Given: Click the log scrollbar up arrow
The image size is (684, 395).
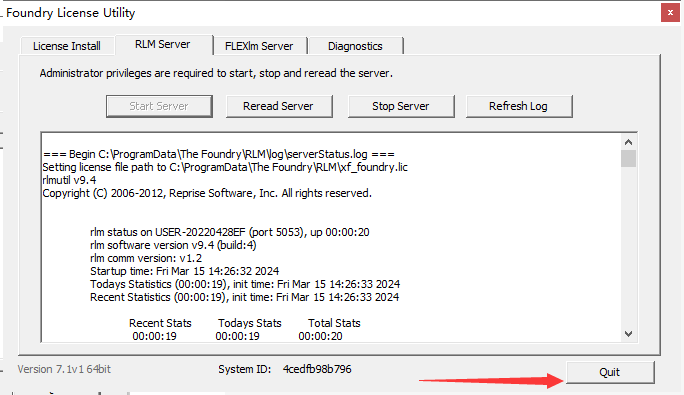Looking at the screenshot, I should 628,142.
